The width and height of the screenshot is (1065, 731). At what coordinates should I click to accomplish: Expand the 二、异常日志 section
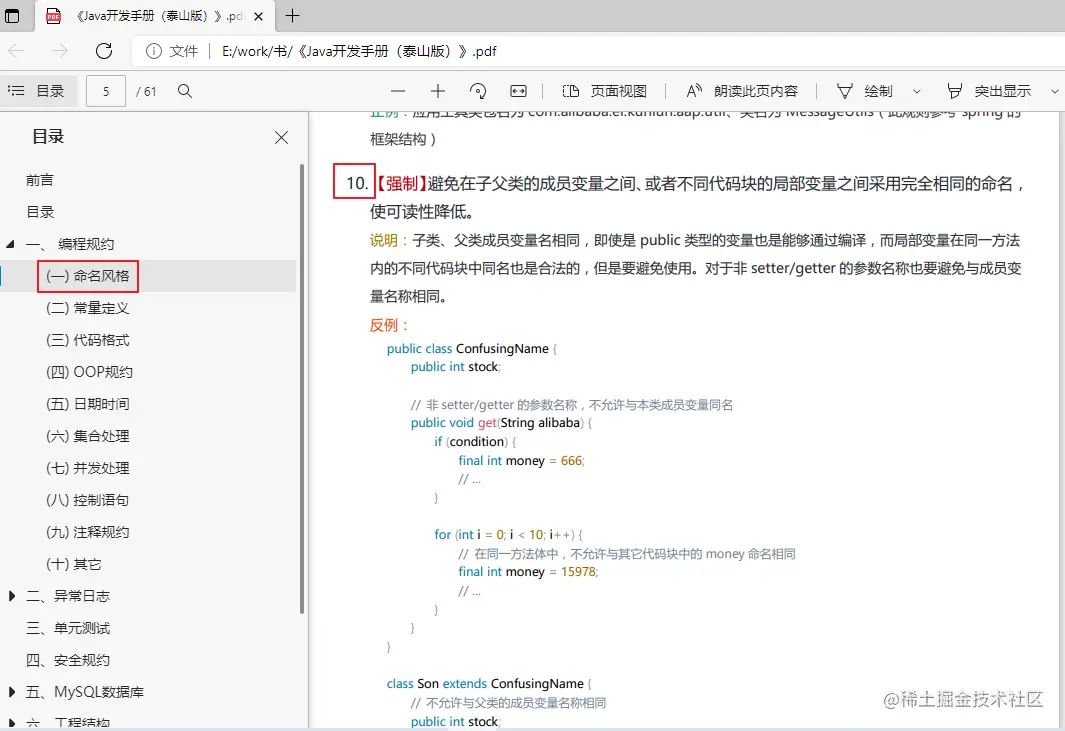click(10, 595)
